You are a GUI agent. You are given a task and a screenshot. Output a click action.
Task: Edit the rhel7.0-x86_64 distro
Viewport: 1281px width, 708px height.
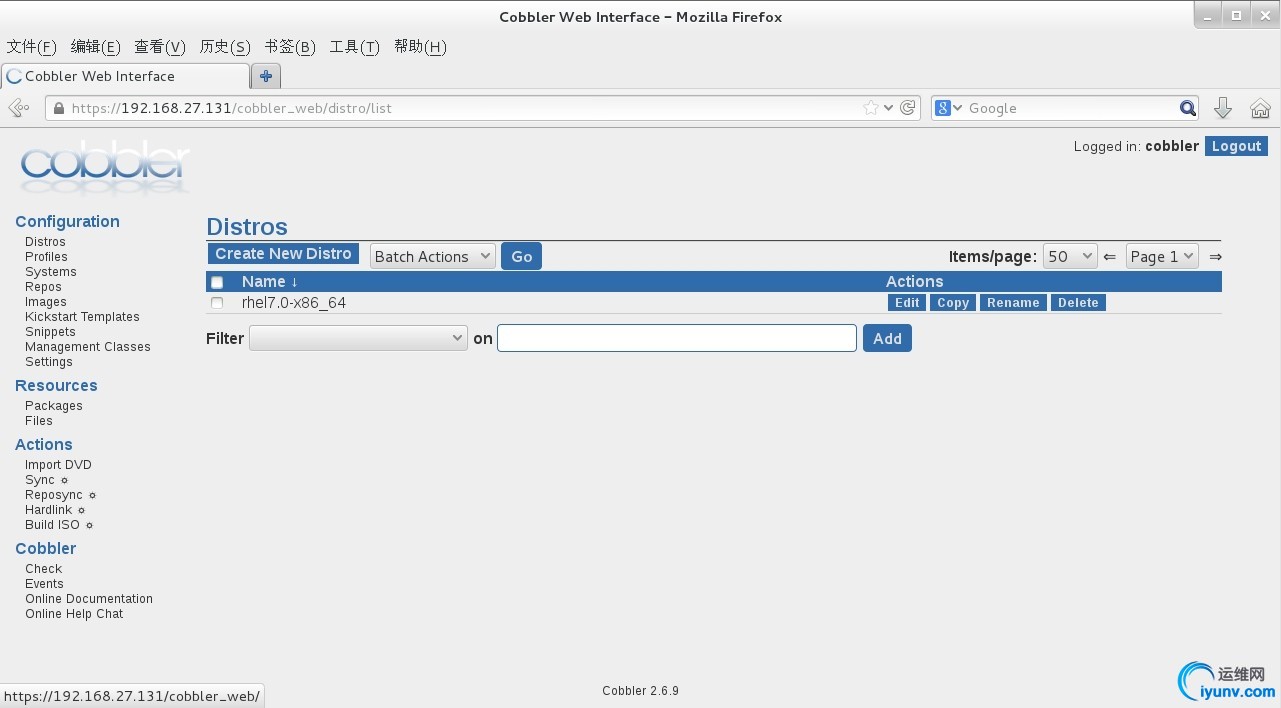(907, 303)
